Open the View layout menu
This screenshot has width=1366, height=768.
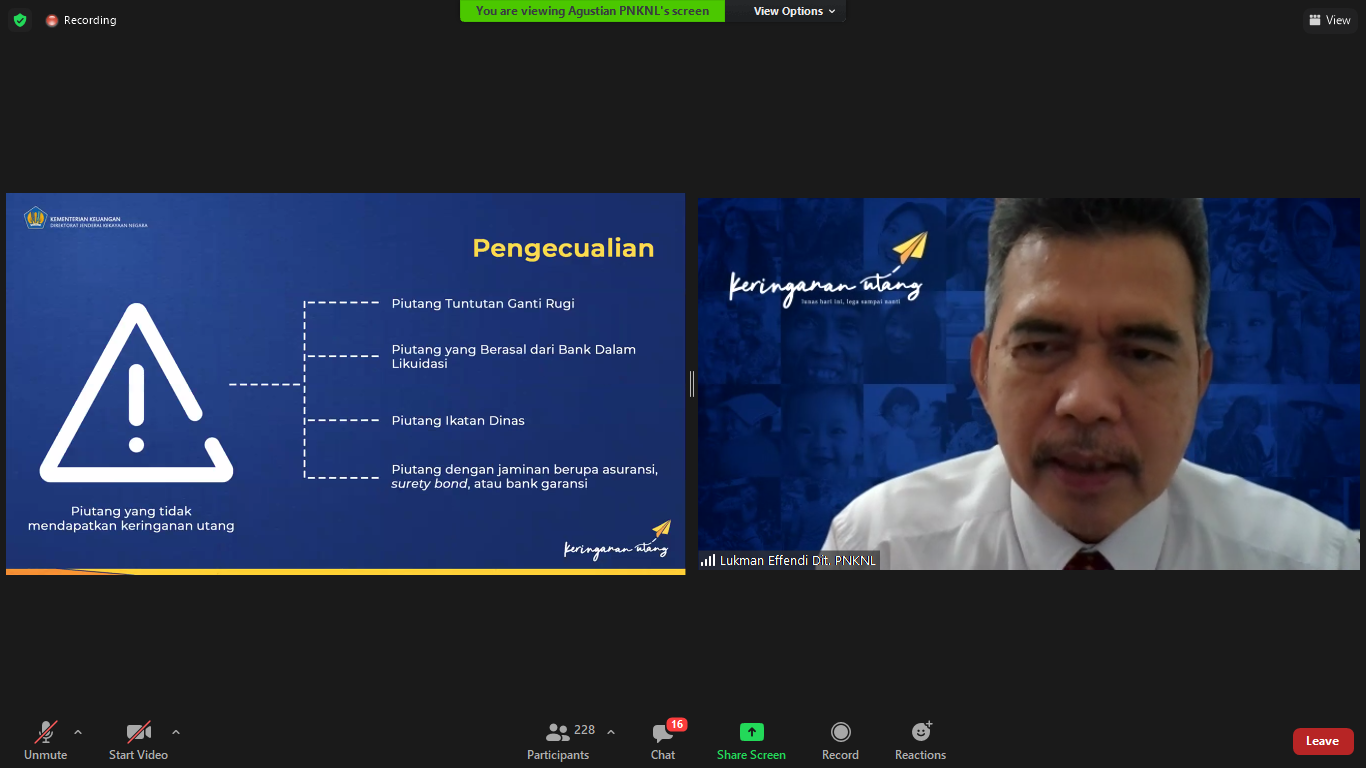click(x=1329, y=20)
